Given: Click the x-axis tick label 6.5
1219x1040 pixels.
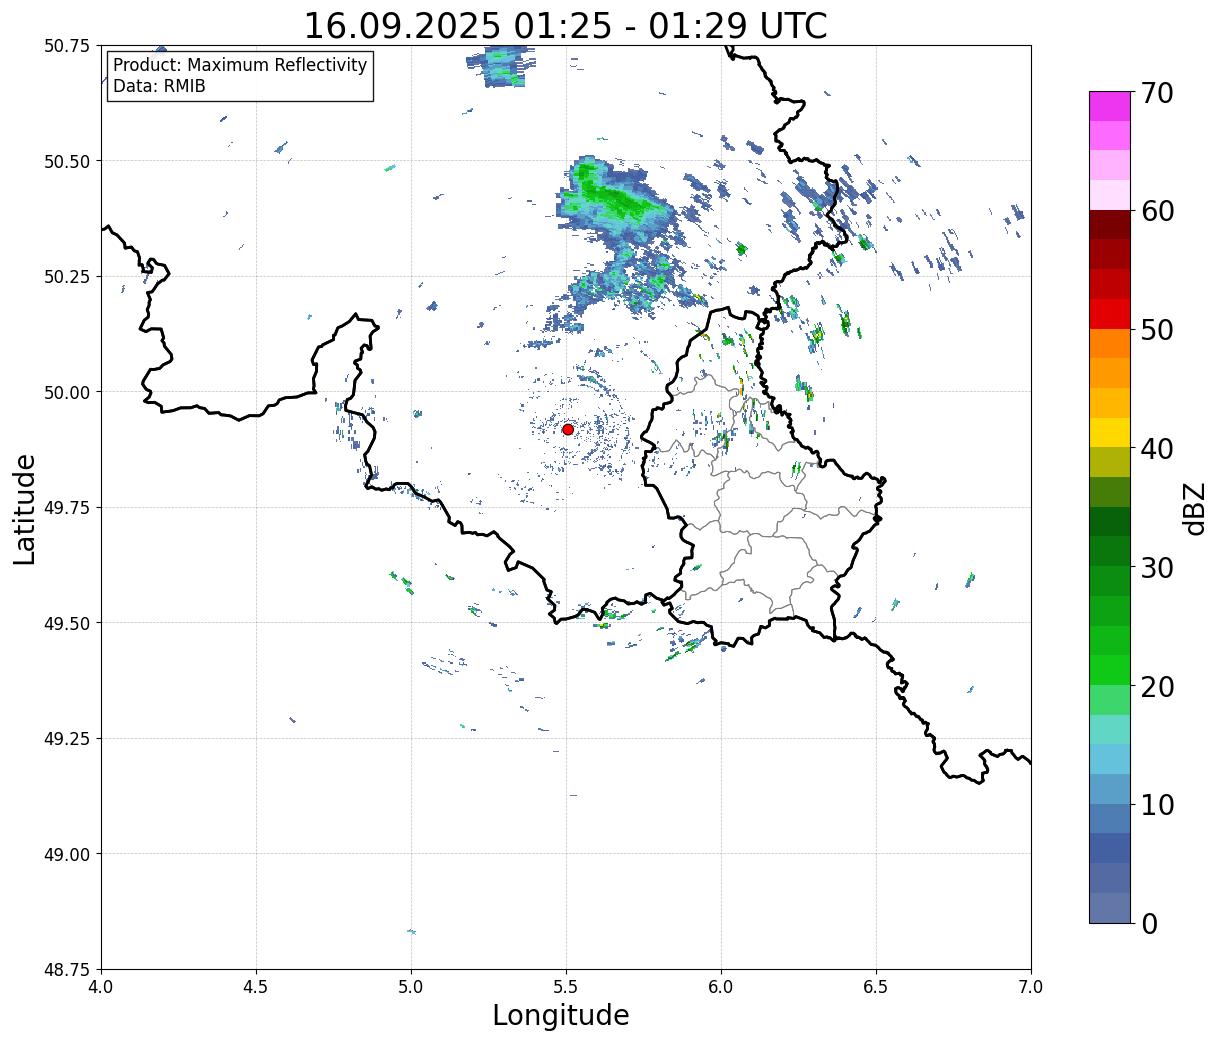Looking at the screenshot, I should [876, 986].
